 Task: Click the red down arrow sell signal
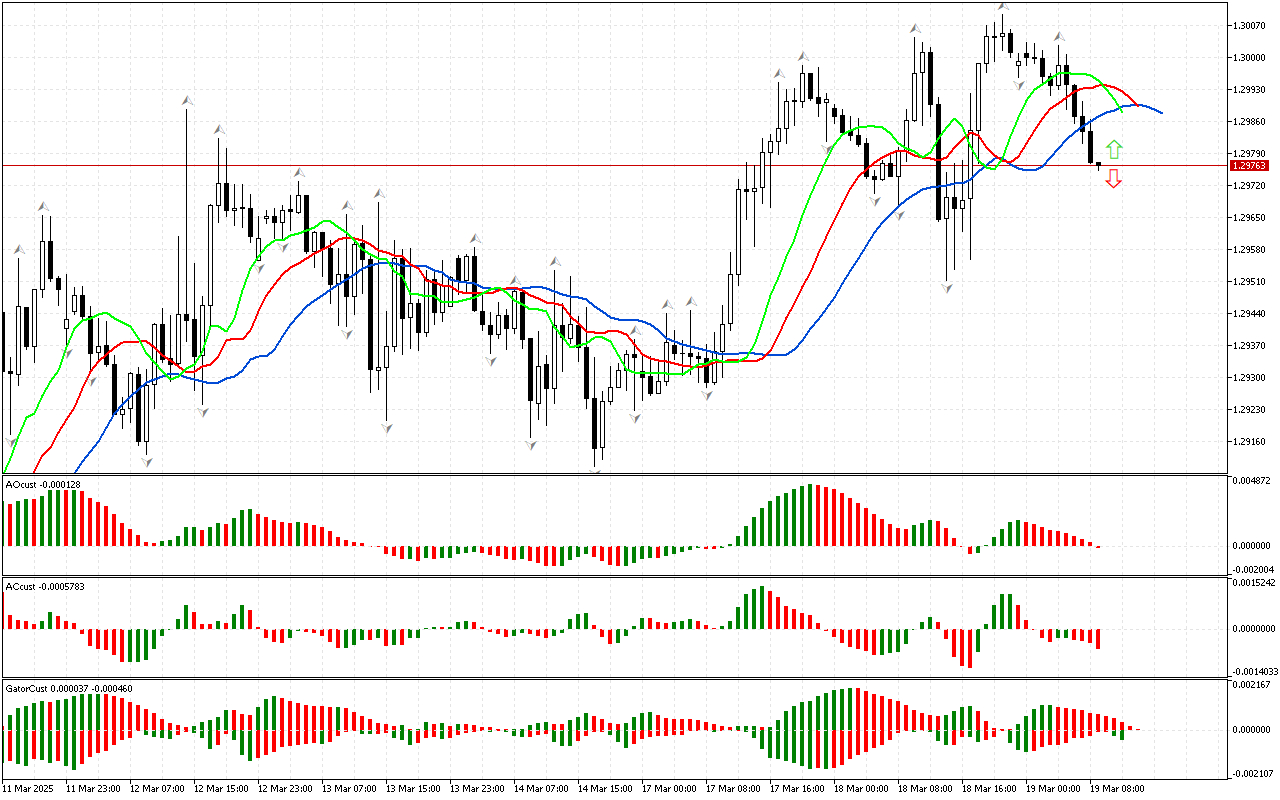tap(1114, 179)
